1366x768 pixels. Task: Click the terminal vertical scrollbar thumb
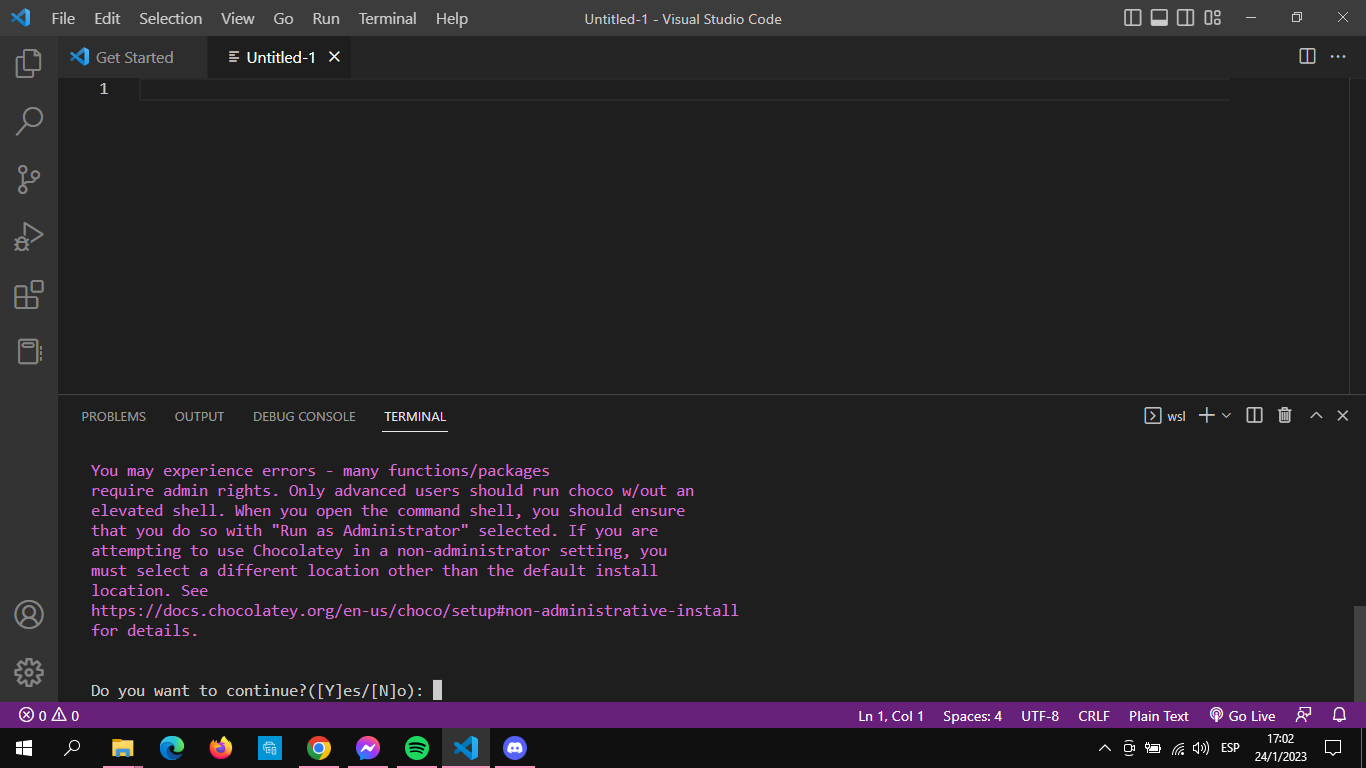[1359, 653]
